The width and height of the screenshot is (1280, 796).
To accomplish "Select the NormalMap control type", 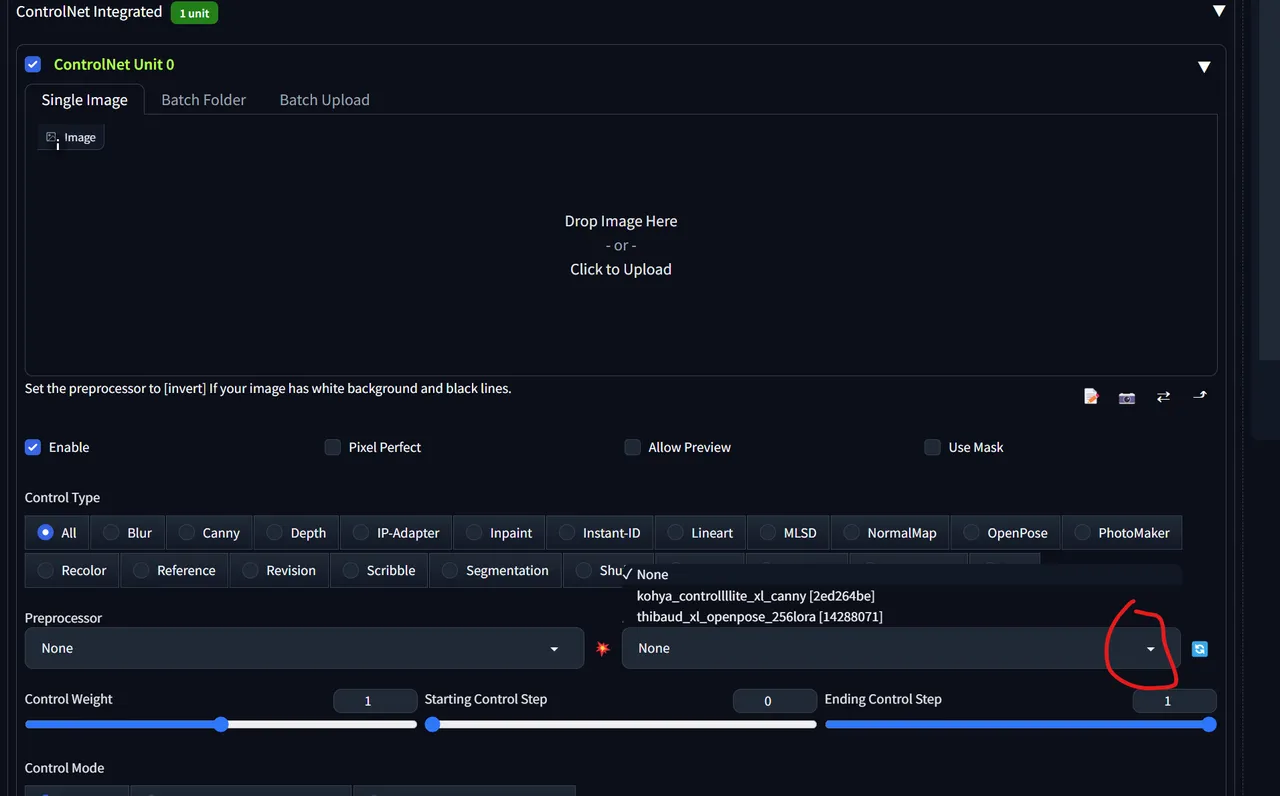I will tap(890, 533).
